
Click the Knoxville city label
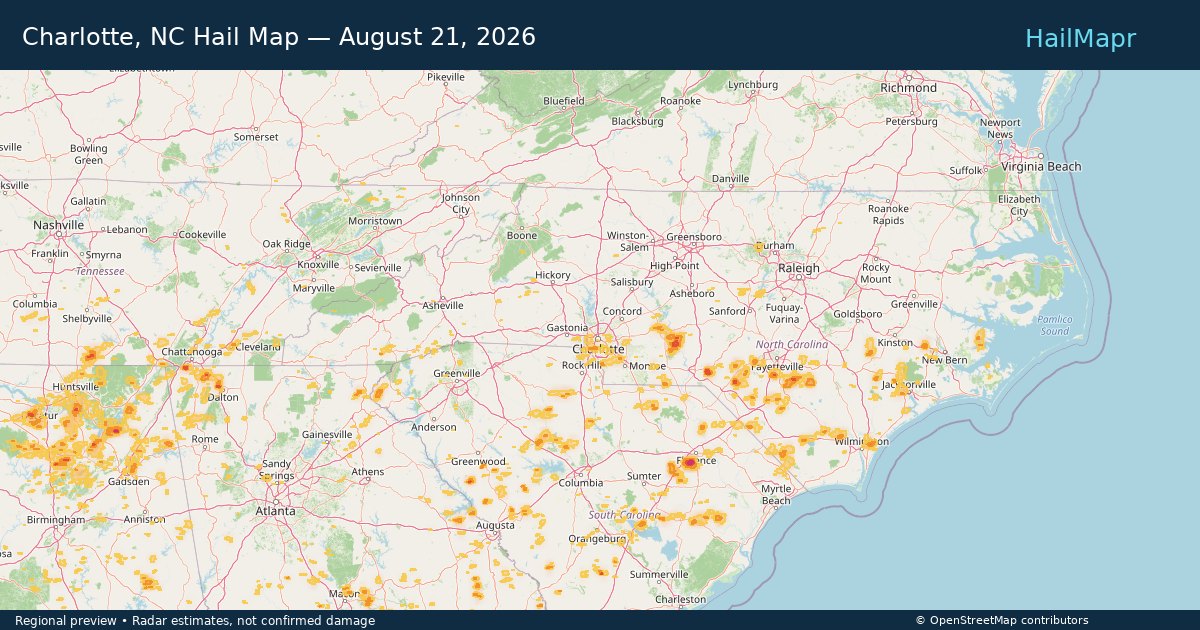coord(318,265)
